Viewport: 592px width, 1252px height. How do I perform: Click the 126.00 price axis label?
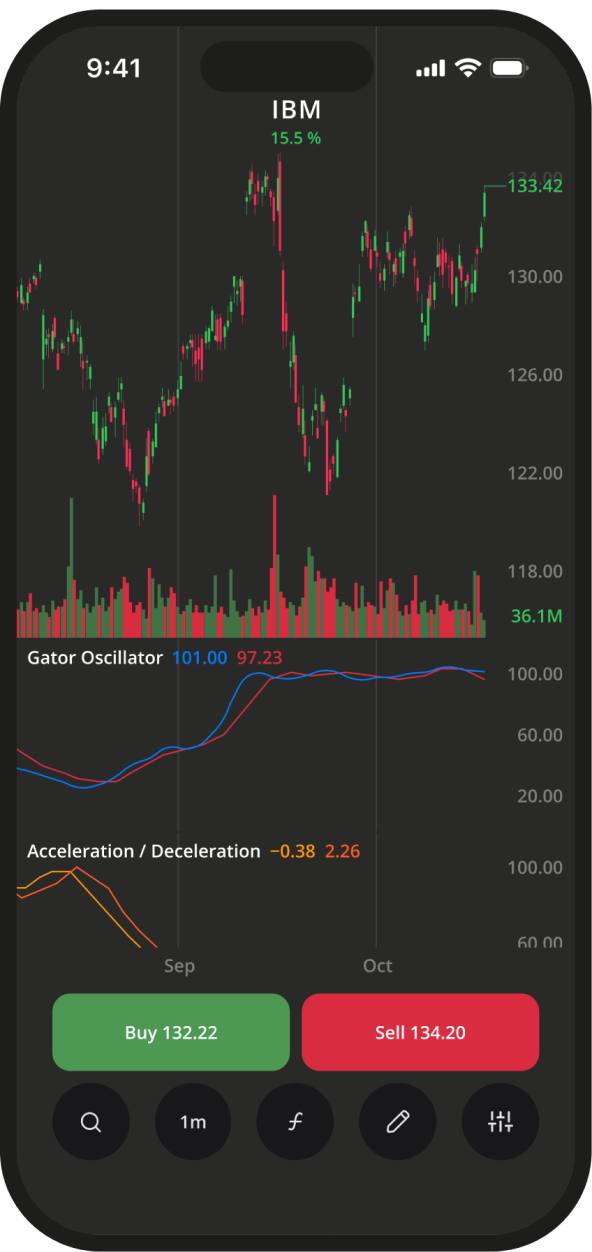(535, 375)
